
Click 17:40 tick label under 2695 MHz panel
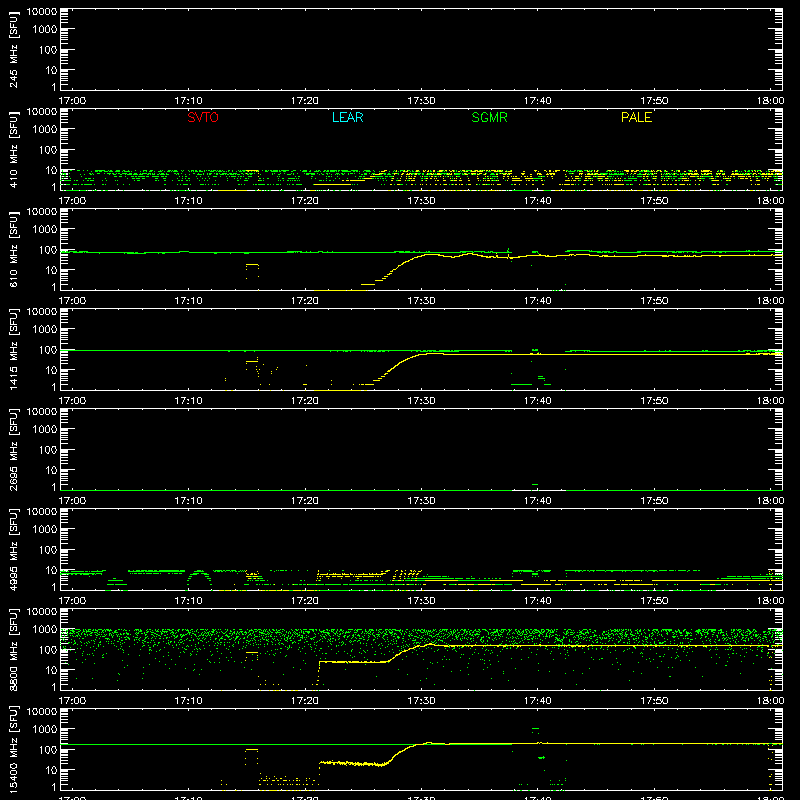[537, 501]
